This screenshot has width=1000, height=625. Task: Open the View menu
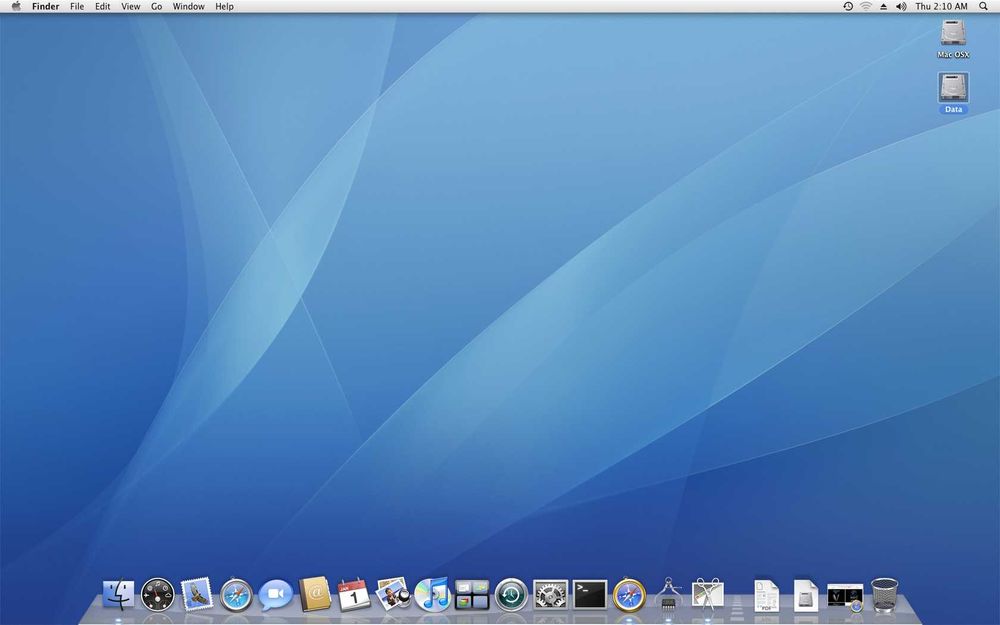[x=131, y=6]
